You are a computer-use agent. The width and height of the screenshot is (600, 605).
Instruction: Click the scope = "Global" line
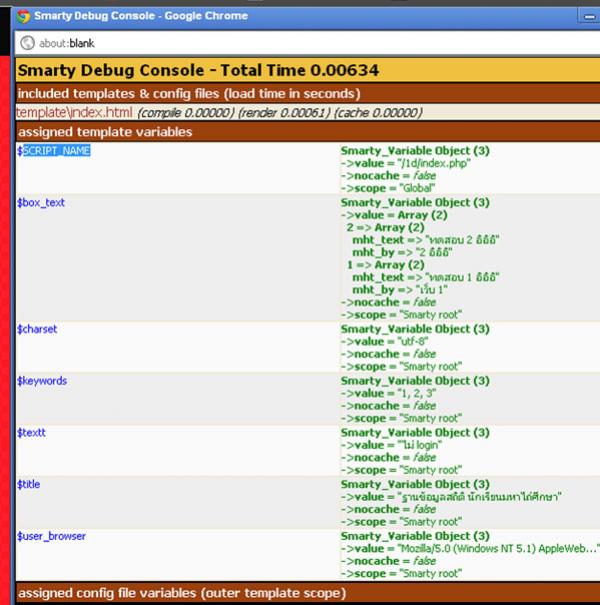pyautogui.click(x=388, y=188)
